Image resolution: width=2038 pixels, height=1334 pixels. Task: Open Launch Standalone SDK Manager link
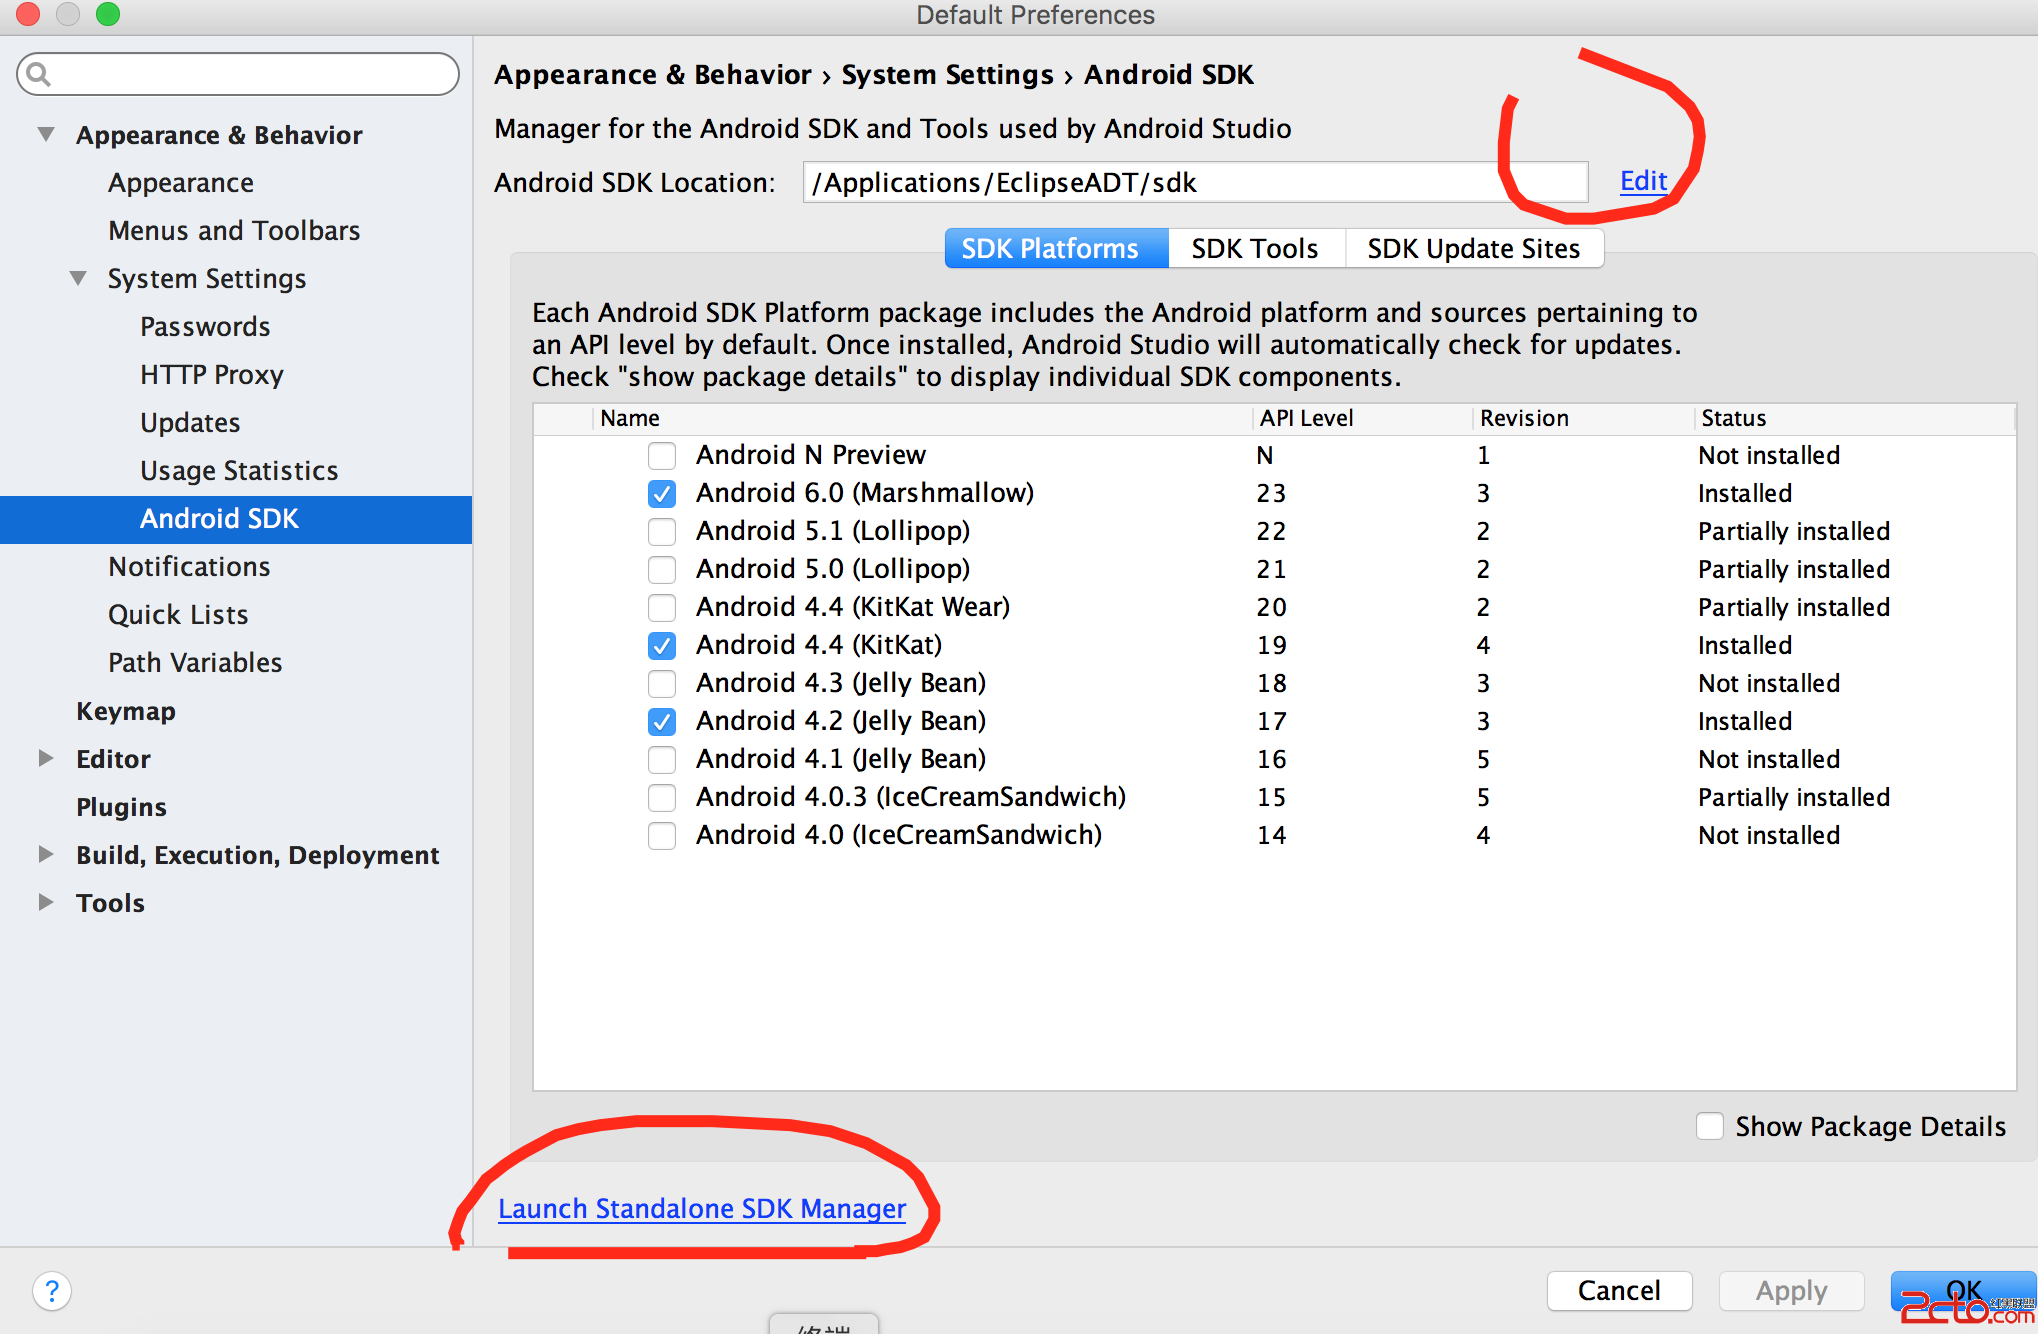click(x=701, y=1208)
